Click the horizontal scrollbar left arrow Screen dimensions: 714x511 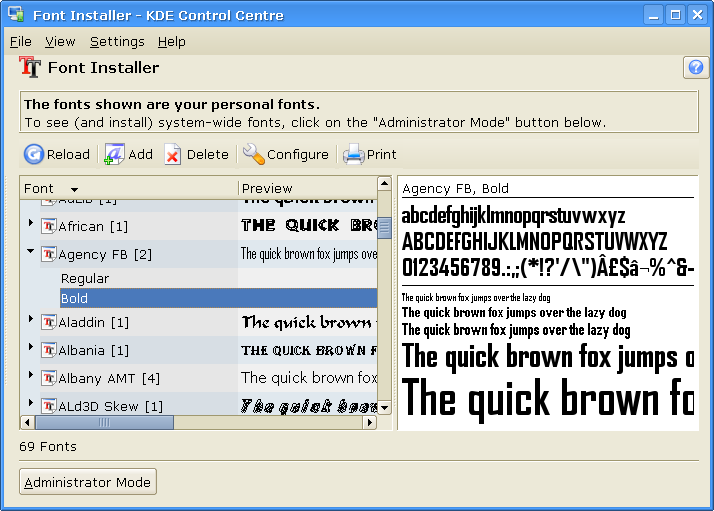(x=27, y=423)
